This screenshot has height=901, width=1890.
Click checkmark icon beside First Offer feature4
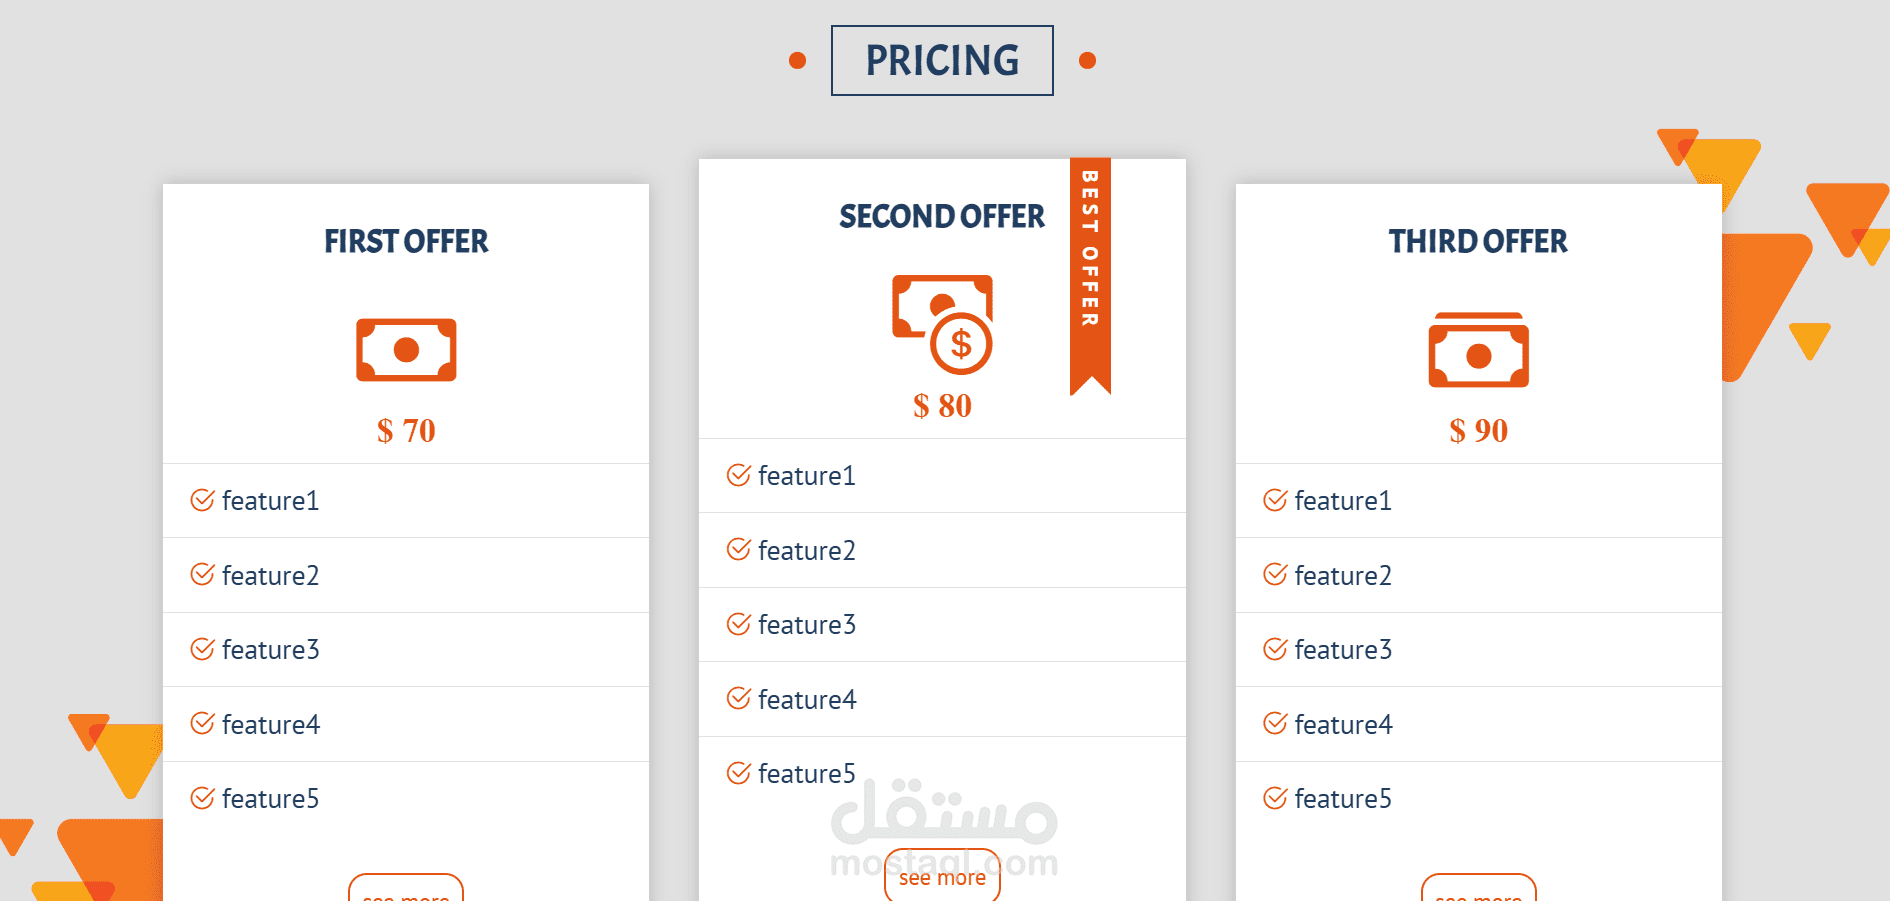pyautogui.click(x=202, y=723)
